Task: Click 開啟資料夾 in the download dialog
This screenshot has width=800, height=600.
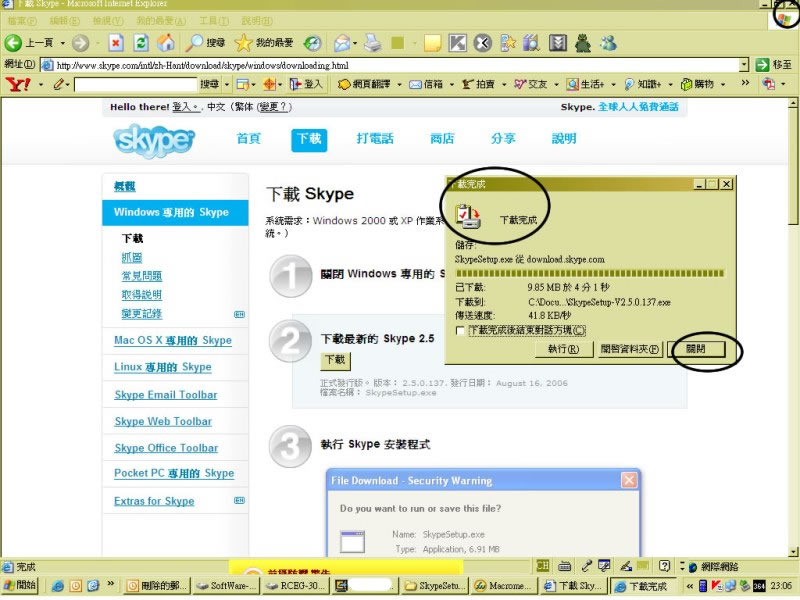Action: 630,349
